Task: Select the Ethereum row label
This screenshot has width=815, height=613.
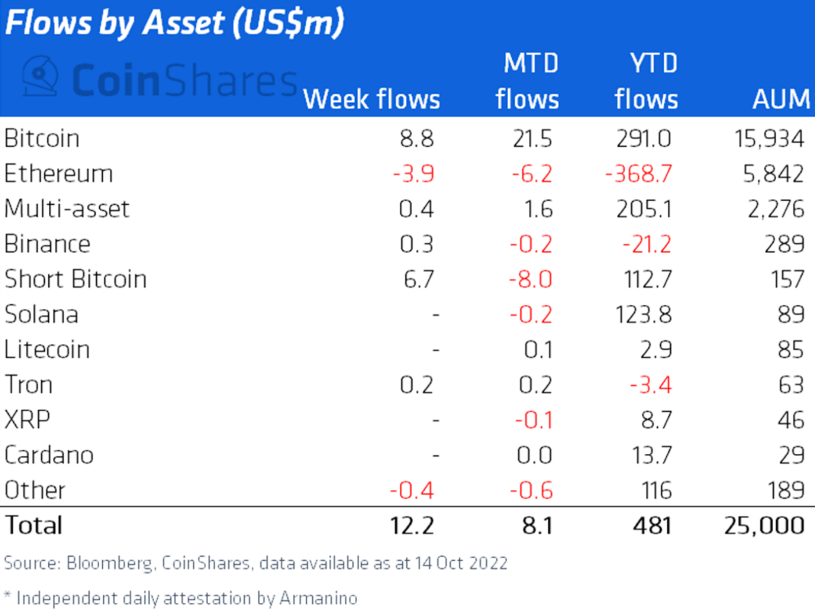Action: pyautogui.click(x=58, y=173)
